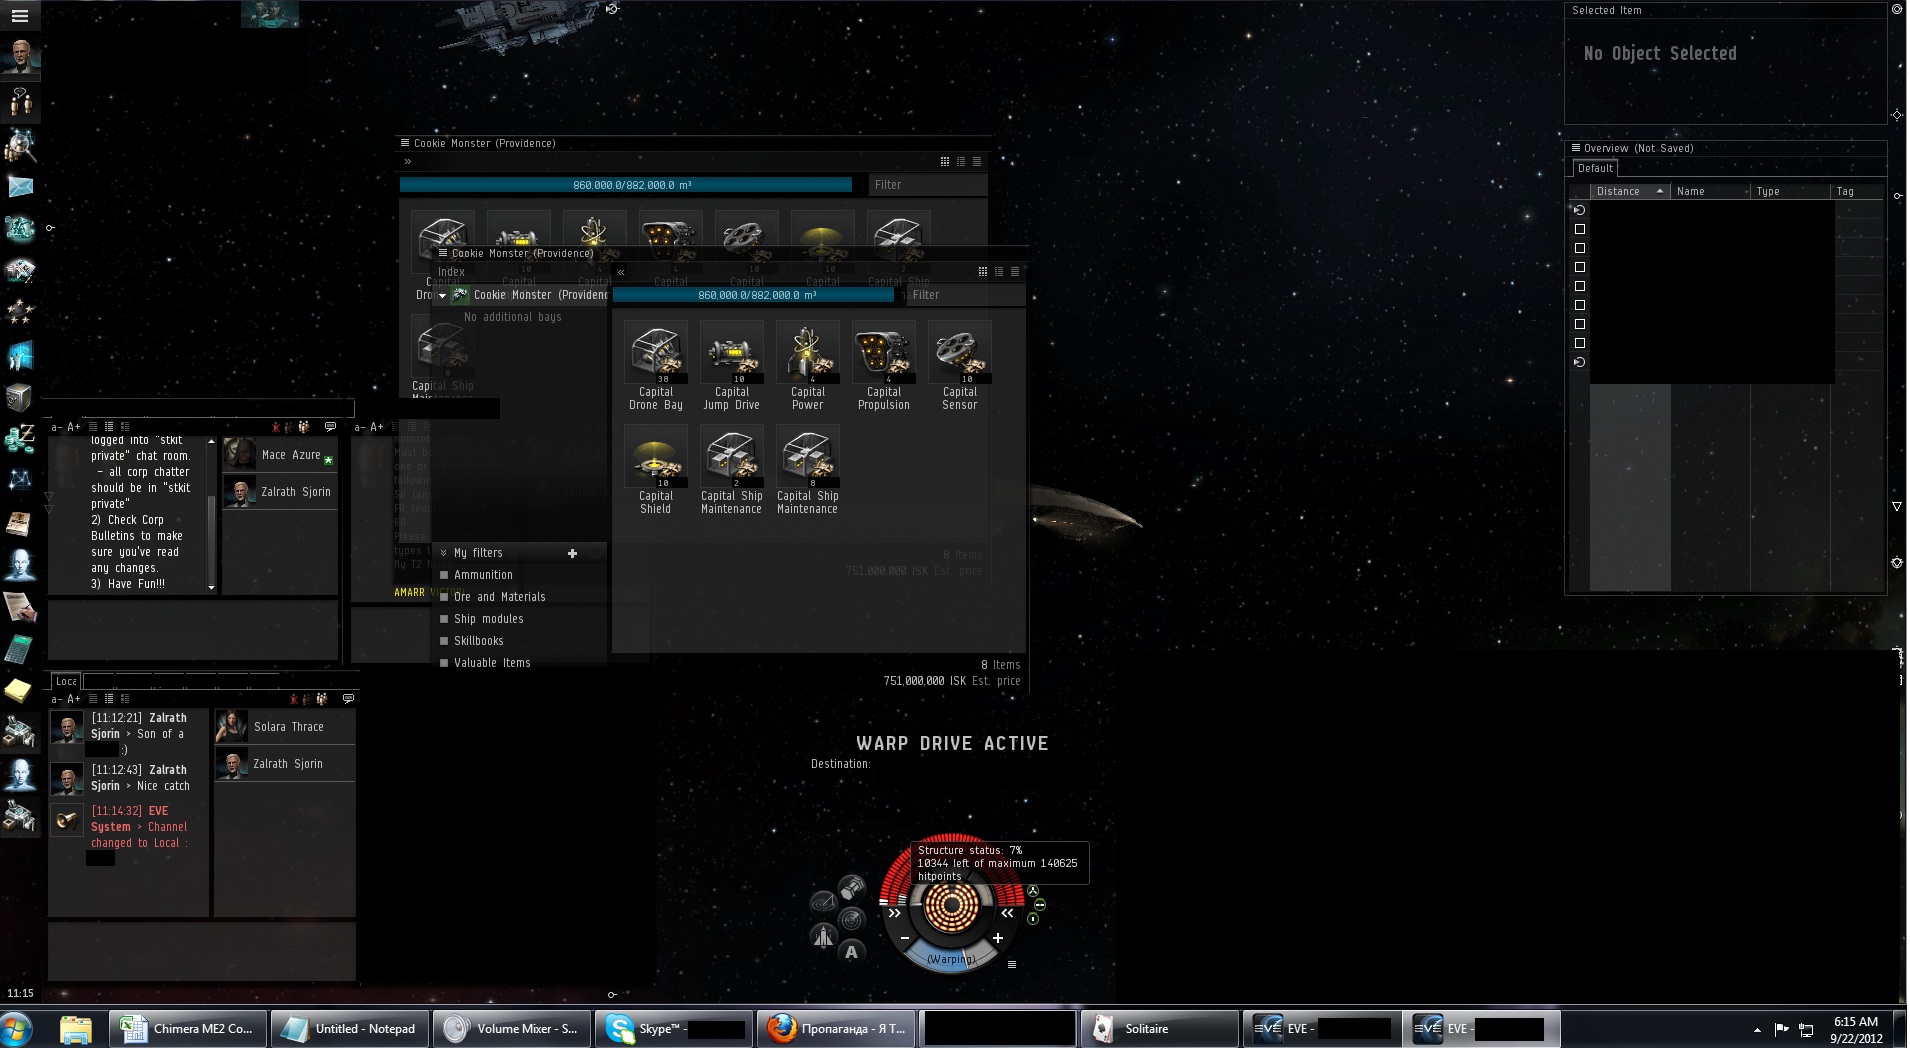Viewport: 1910px width, 1048px height.
Task: Select the Default overview tab
Action: click(1595, 168)
